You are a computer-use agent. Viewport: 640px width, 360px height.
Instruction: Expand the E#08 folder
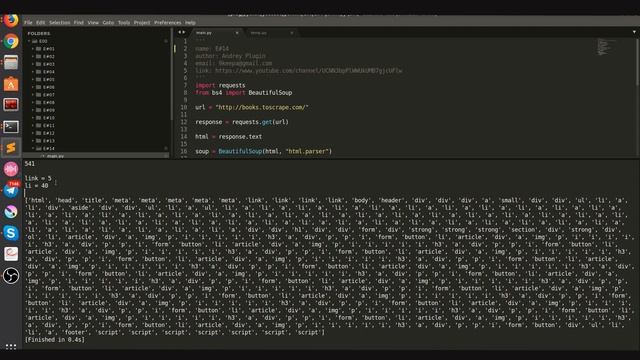coord(33,102)
